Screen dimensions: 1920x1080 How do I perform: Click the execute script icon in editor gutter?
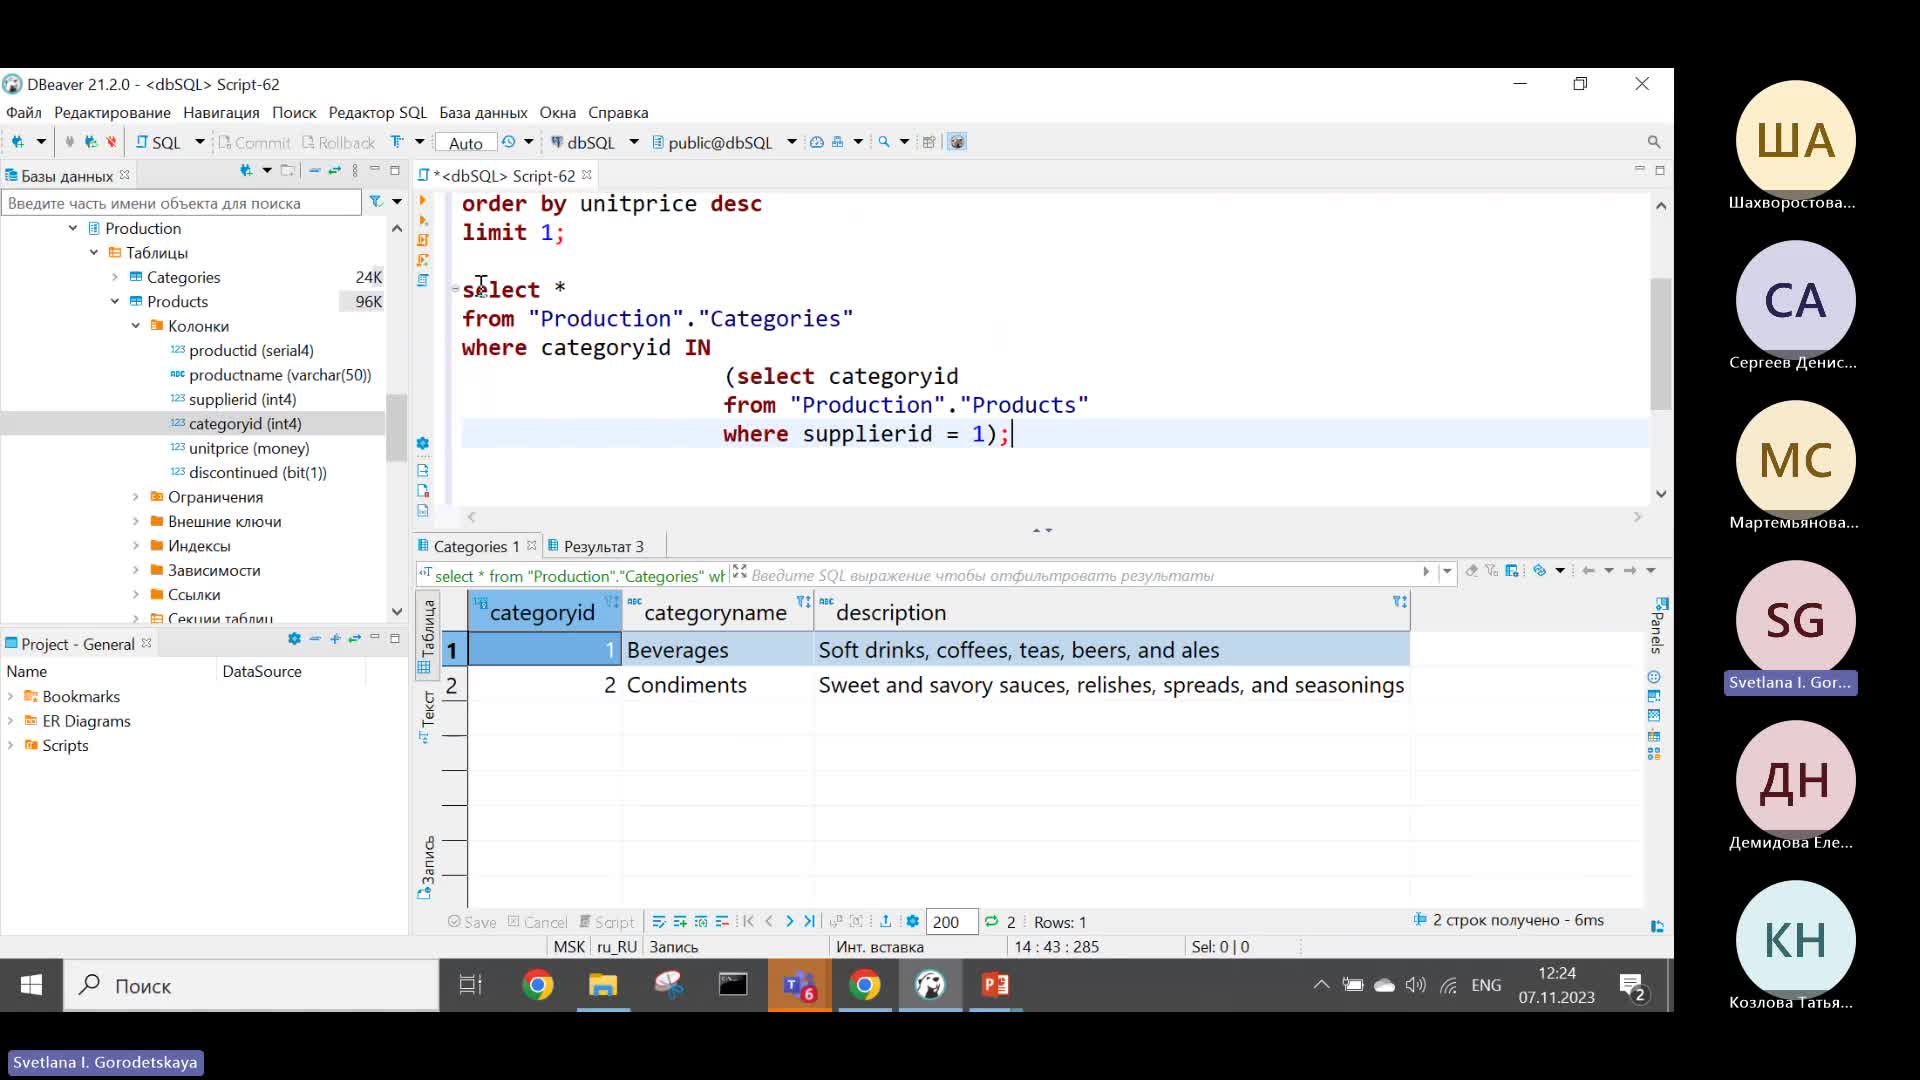423,240
